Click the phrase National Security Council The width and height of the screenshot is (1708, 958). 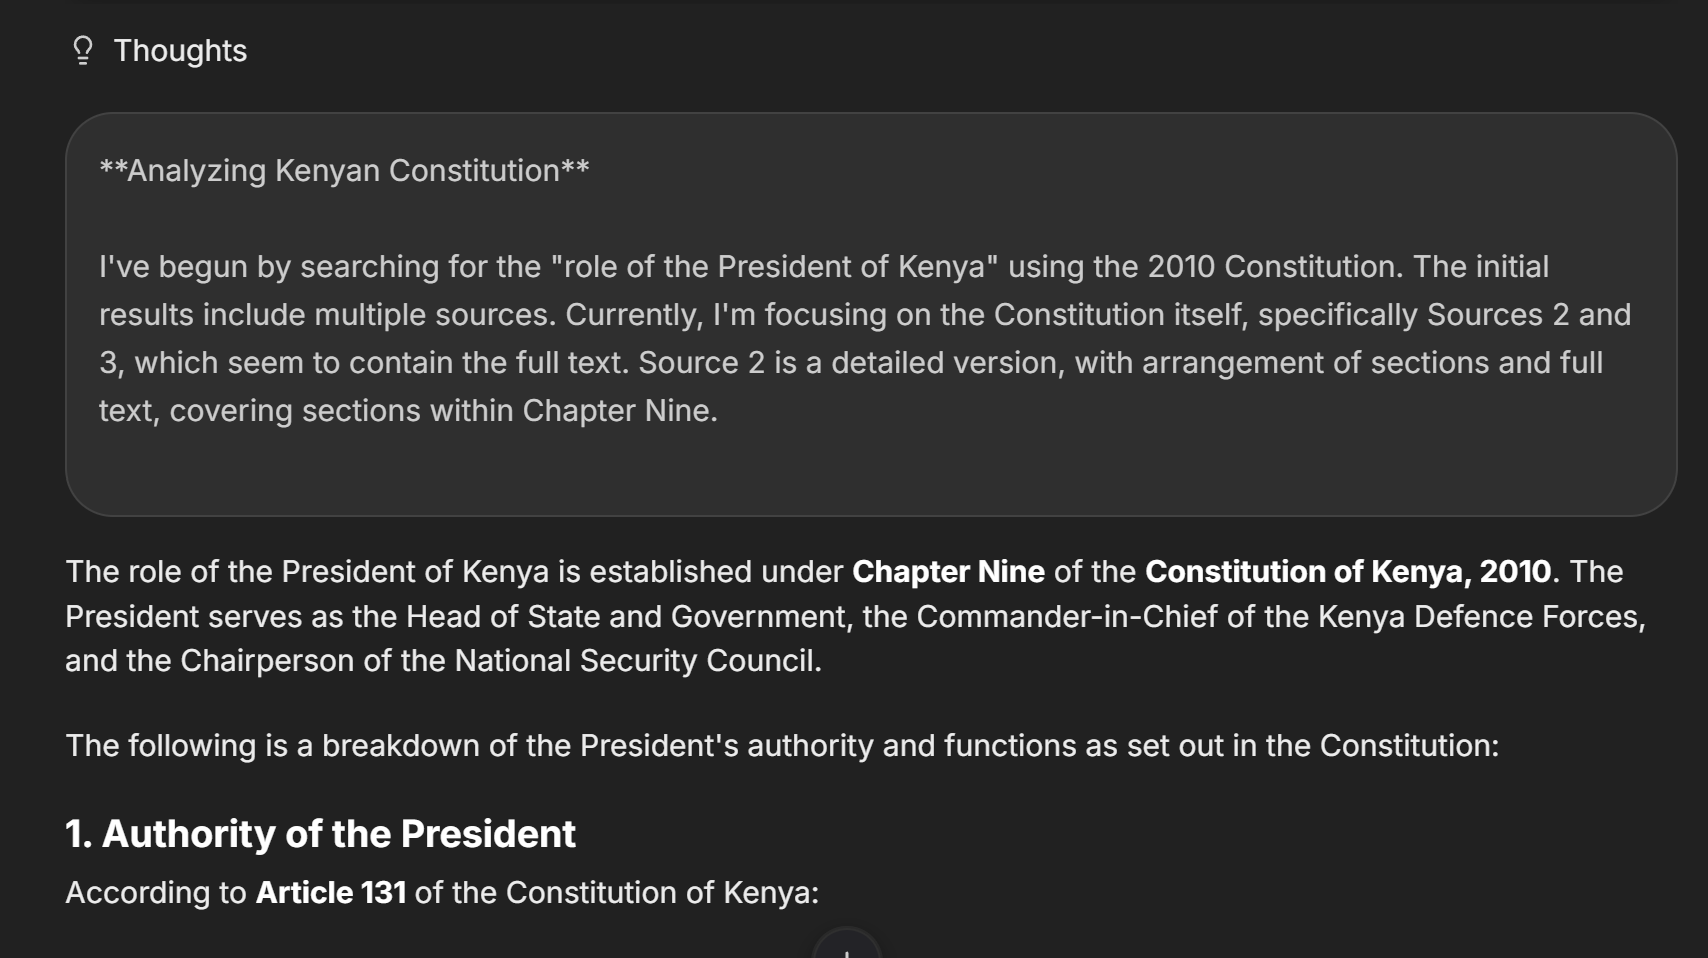click(x=637, y=660)
